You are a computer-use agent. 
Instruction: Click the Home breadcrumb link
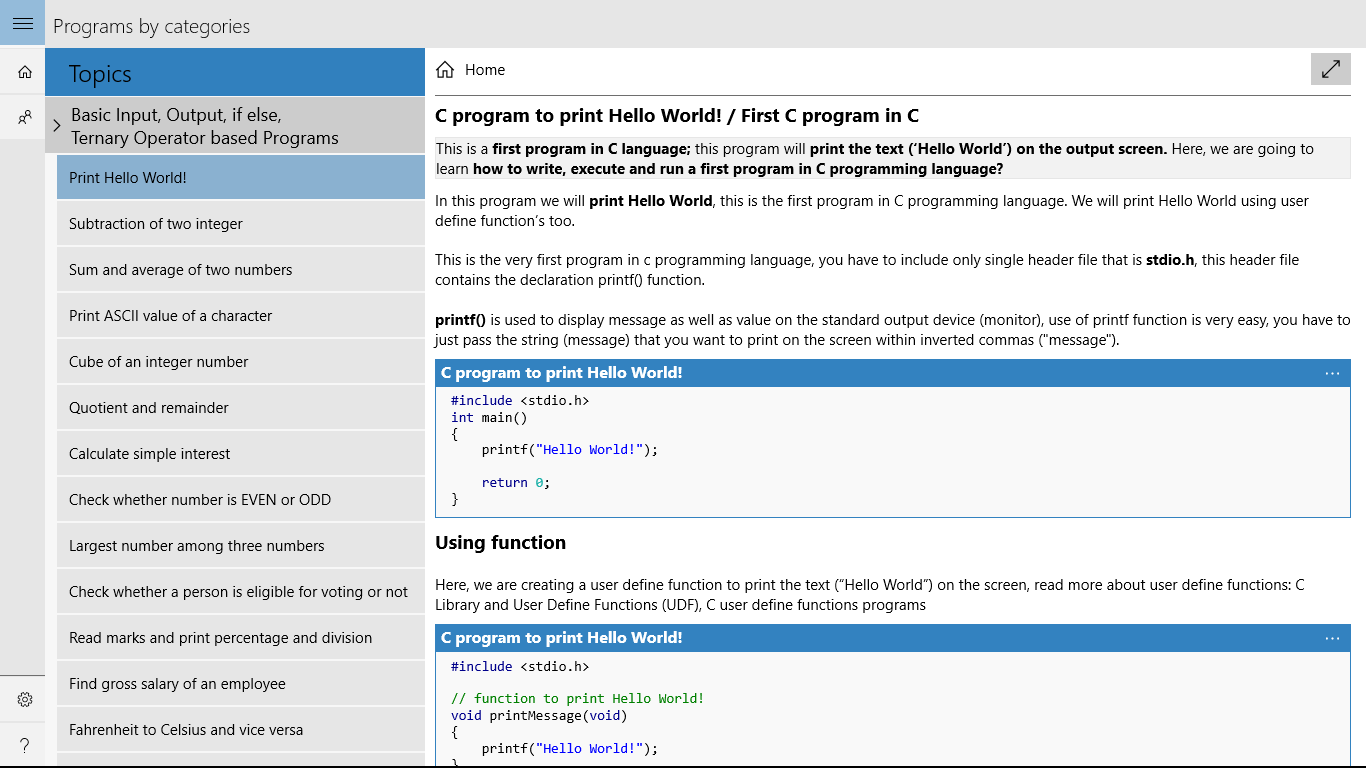(x=485, y=70)
